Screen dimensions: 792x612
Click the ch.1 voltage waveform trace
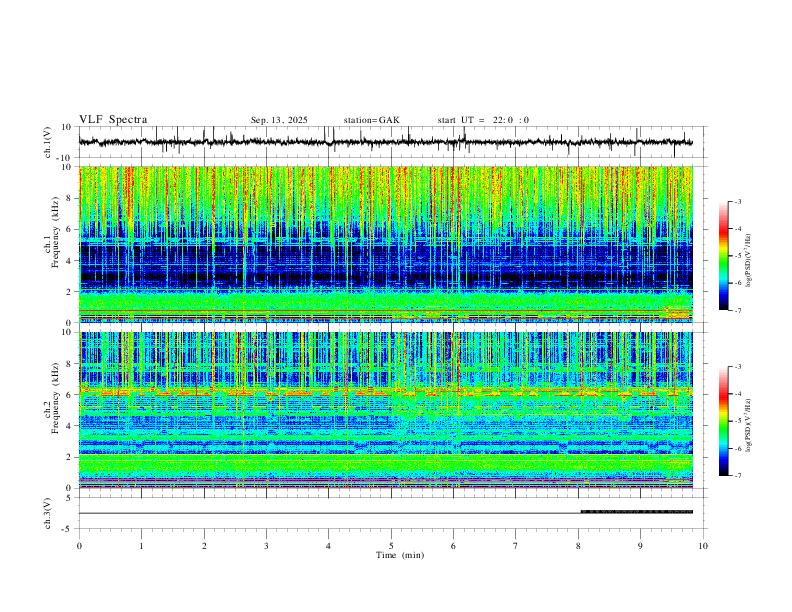386,142
